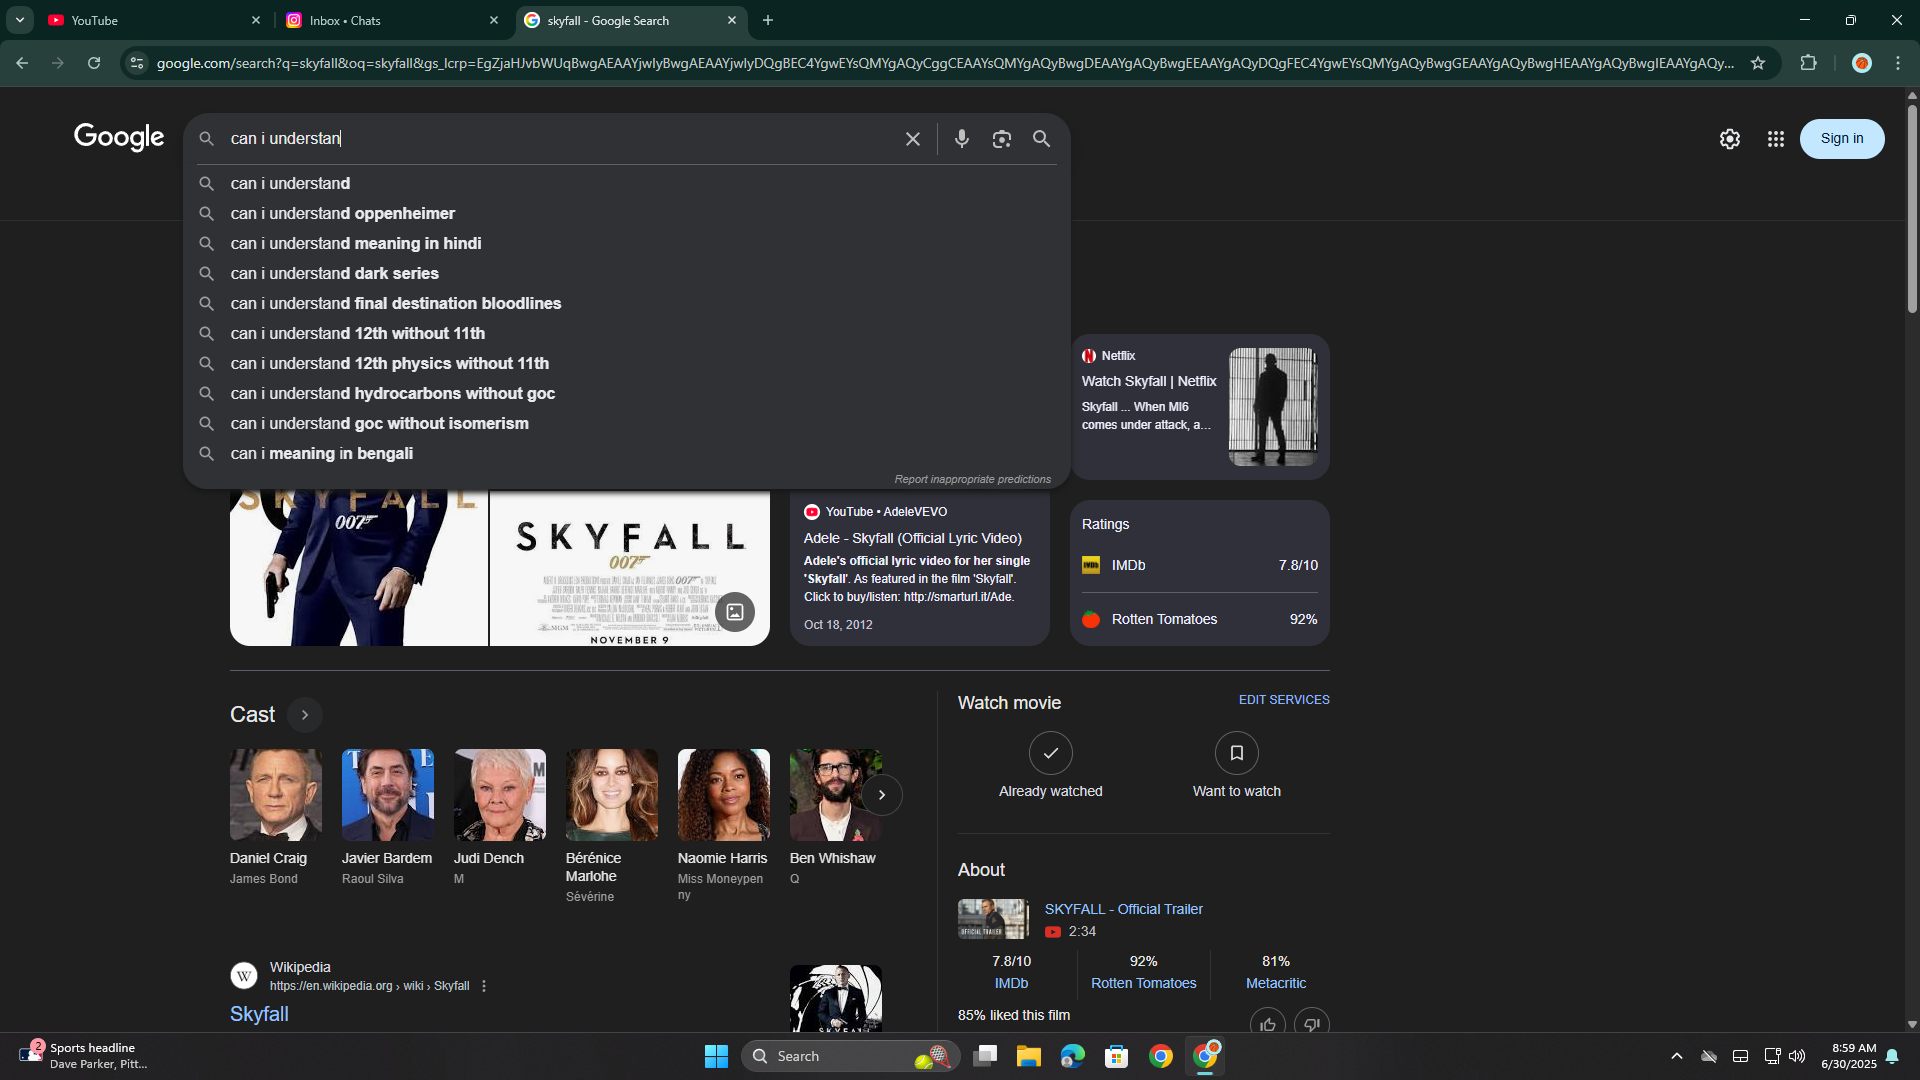
Task: Open the Windows Start menu
Action: [716, 1056]
